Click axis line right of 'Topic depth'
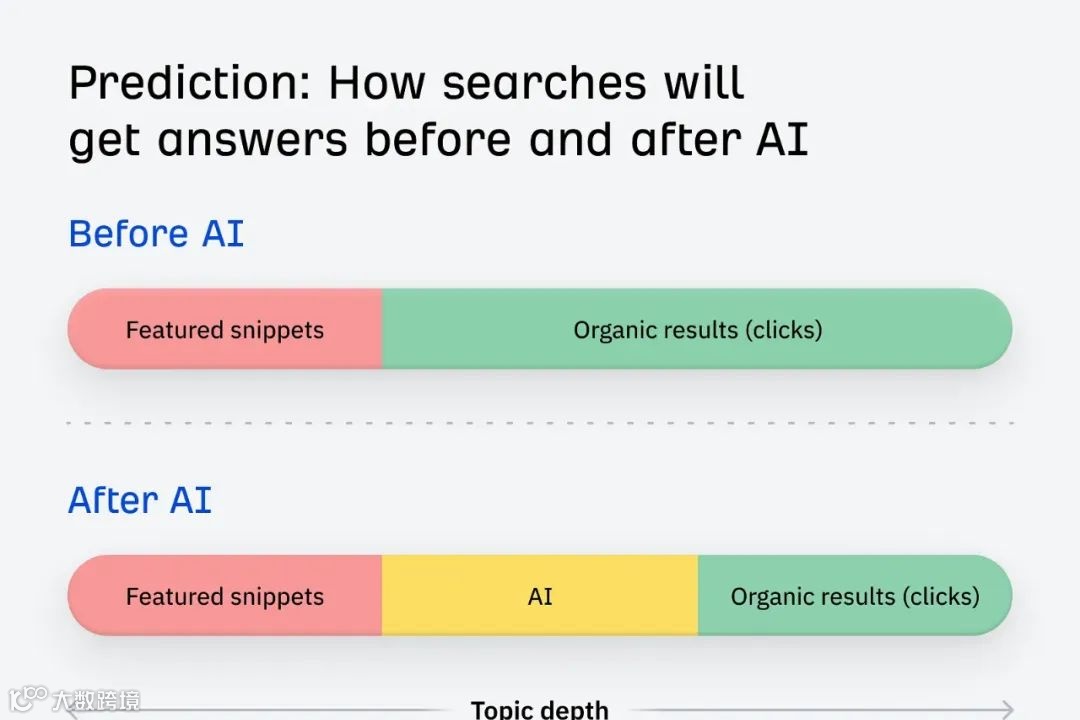The image size is (1080, 720). (800, 711)
